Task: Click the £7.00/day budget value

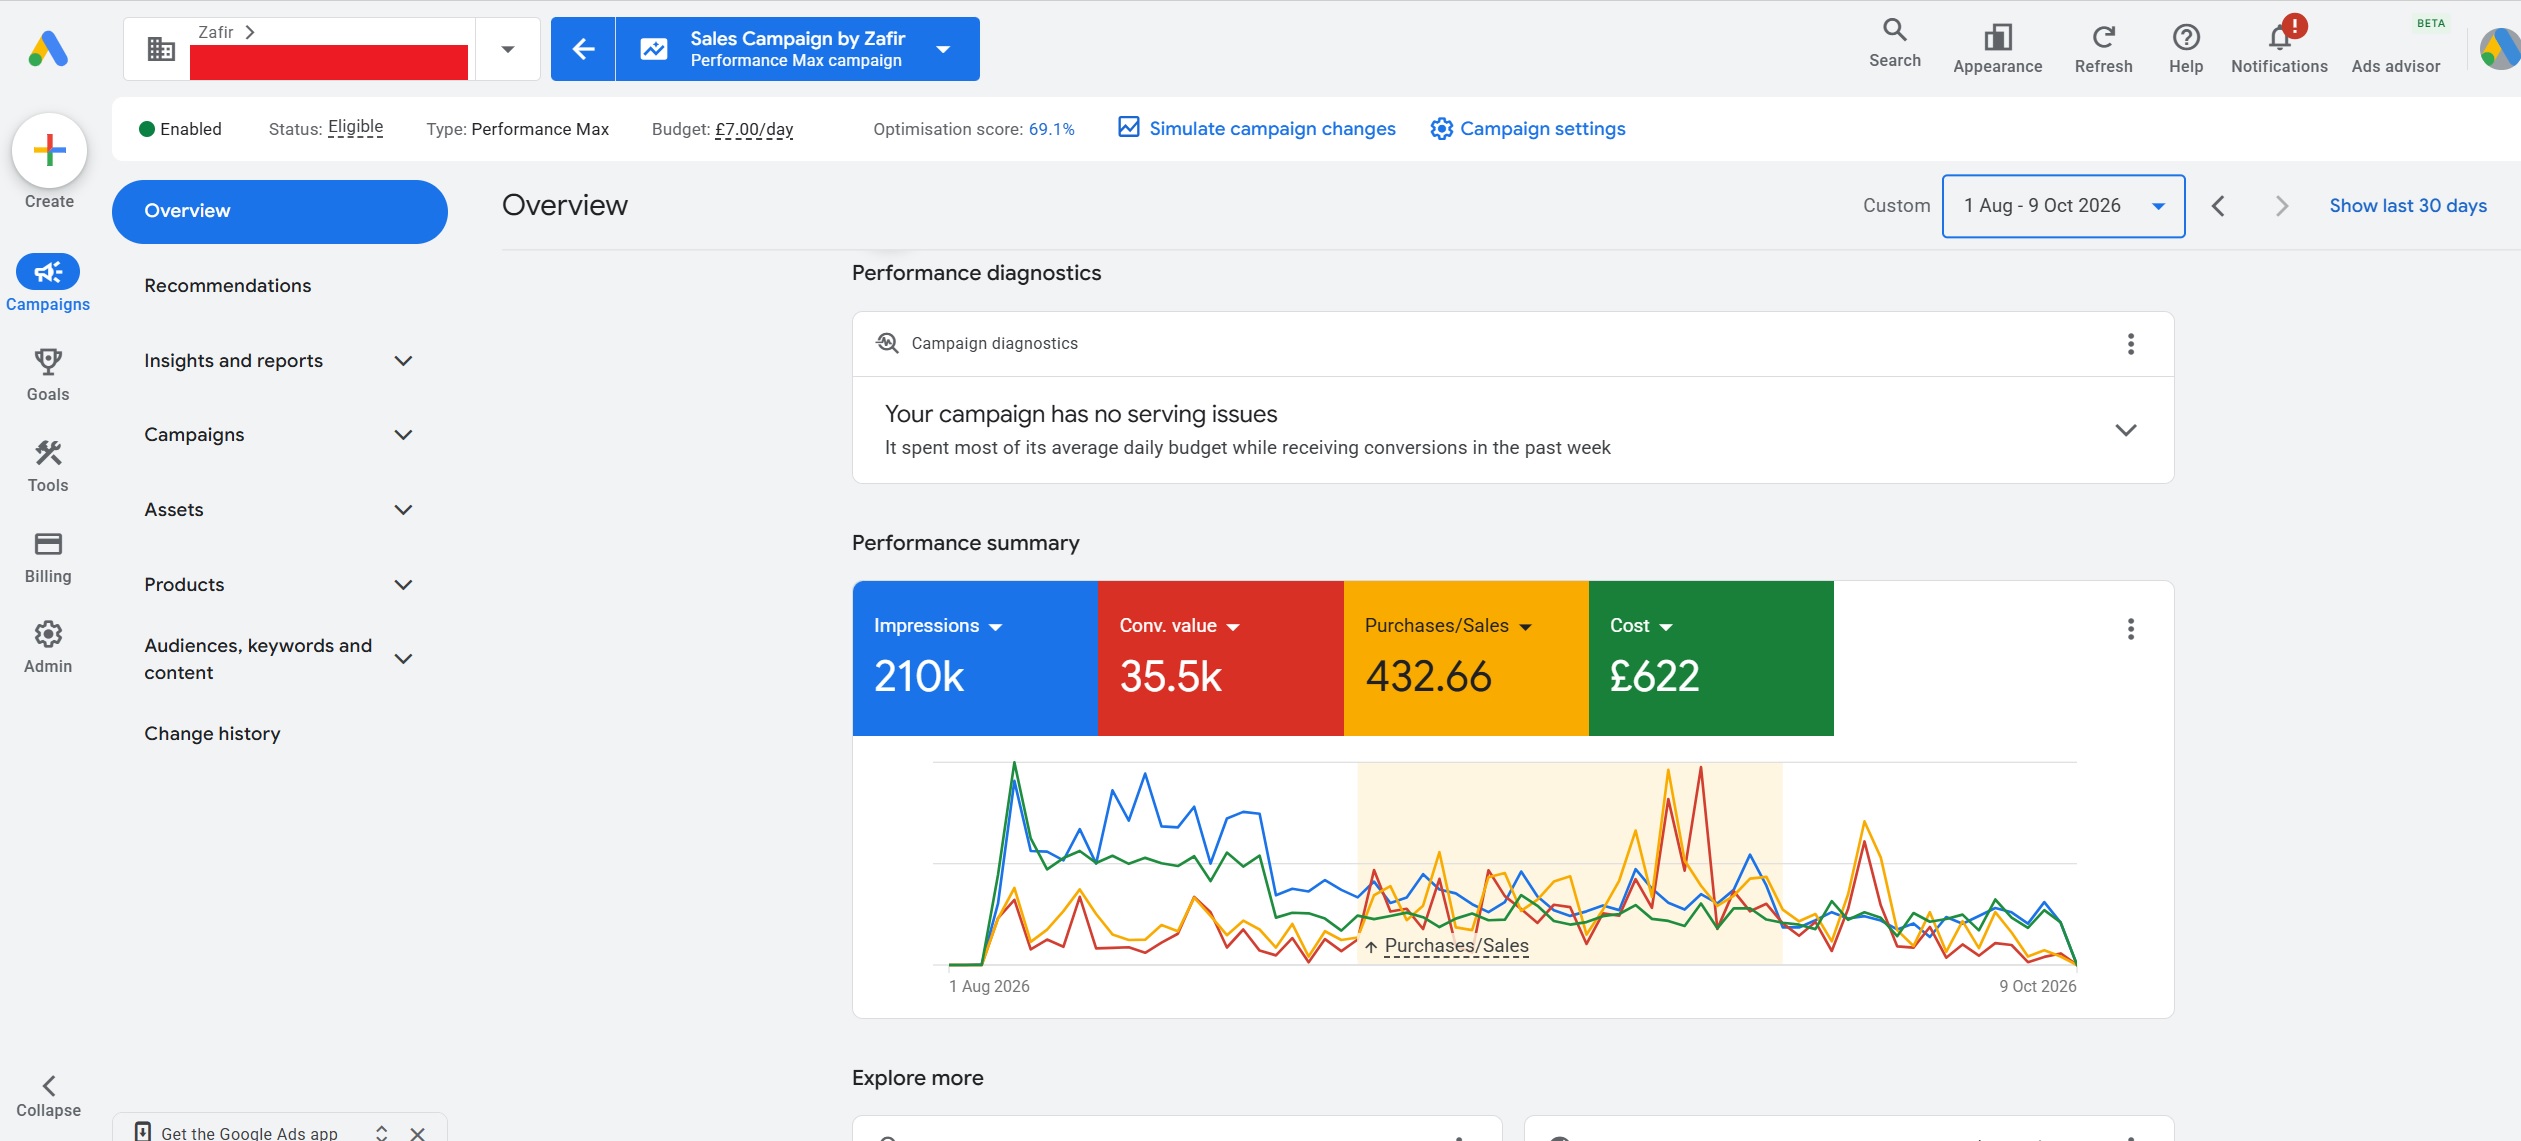Action: coord(754,129)
